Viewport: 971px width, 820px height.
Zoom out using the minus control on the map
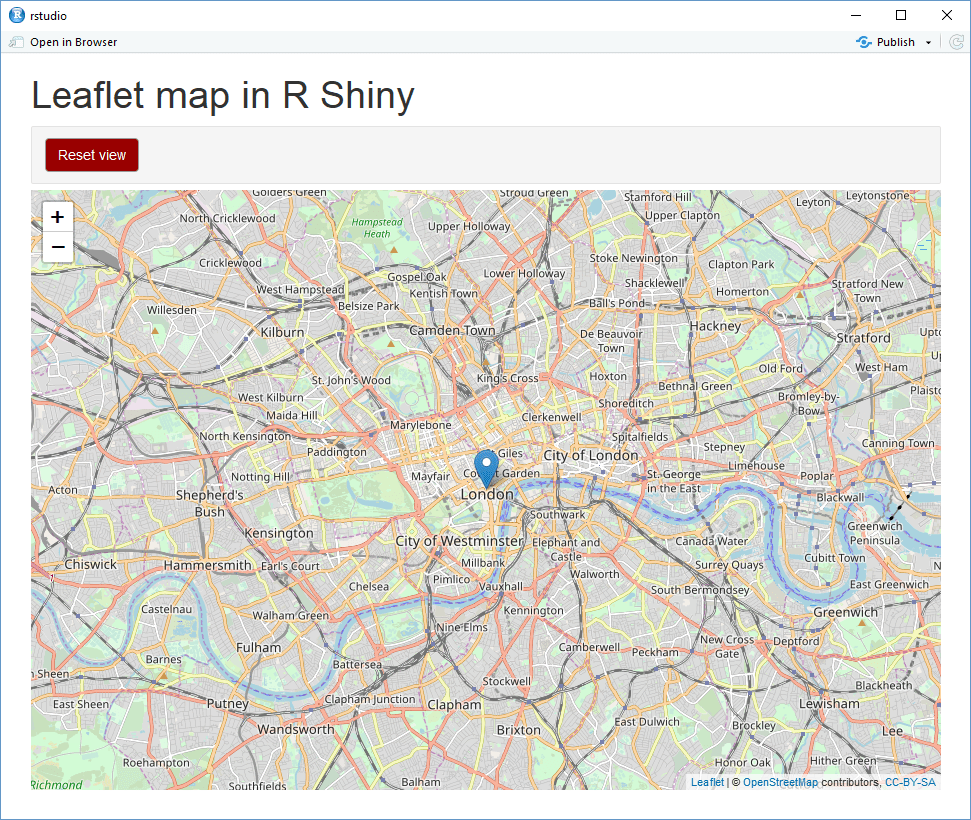(x=57, y=246)
